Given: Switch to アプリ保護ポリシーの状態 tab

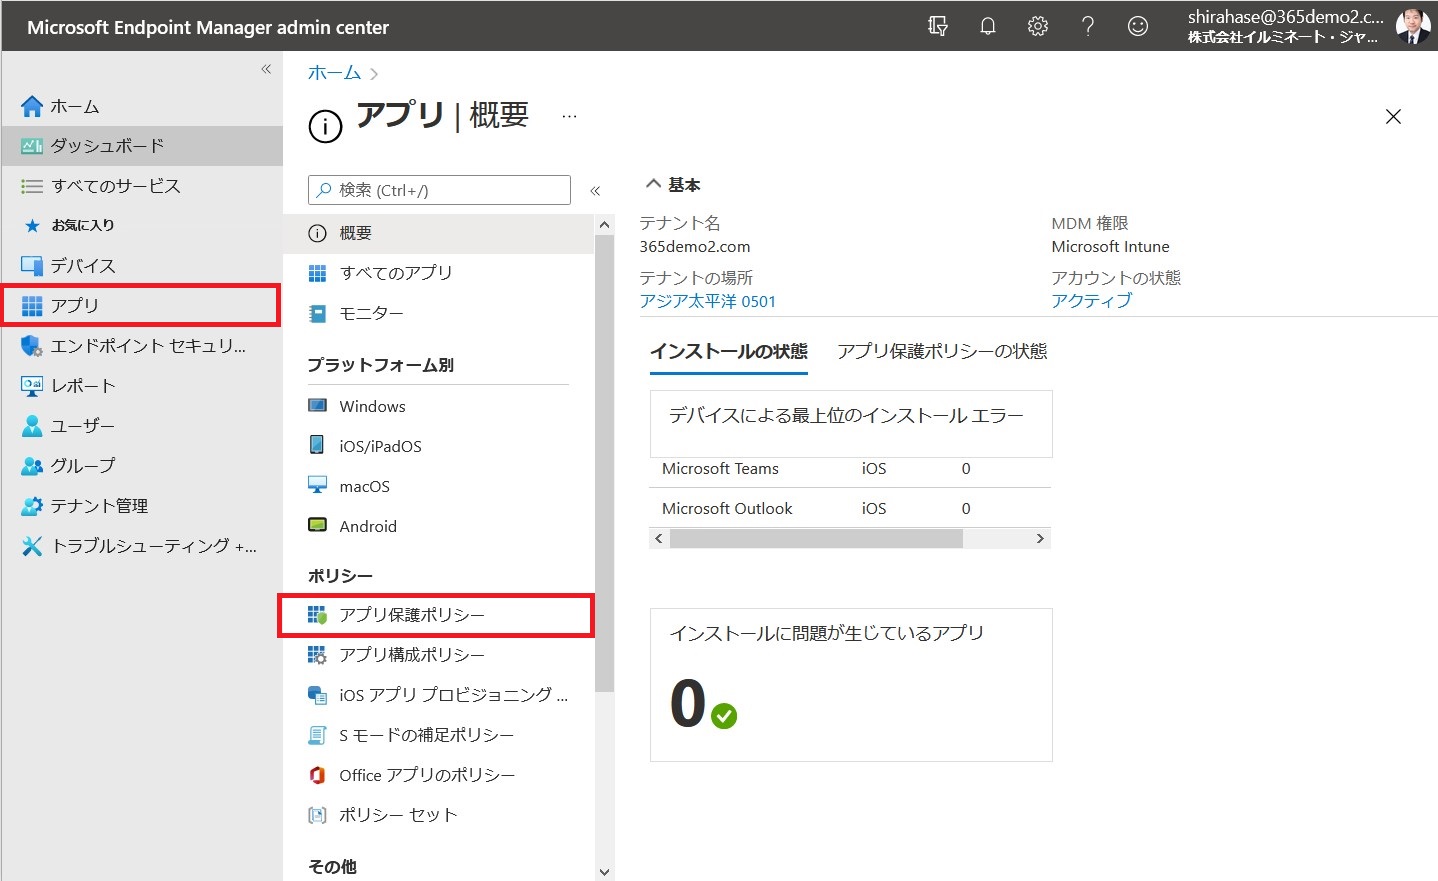Looking at the screenshot, I should click(x=942, y=351).
